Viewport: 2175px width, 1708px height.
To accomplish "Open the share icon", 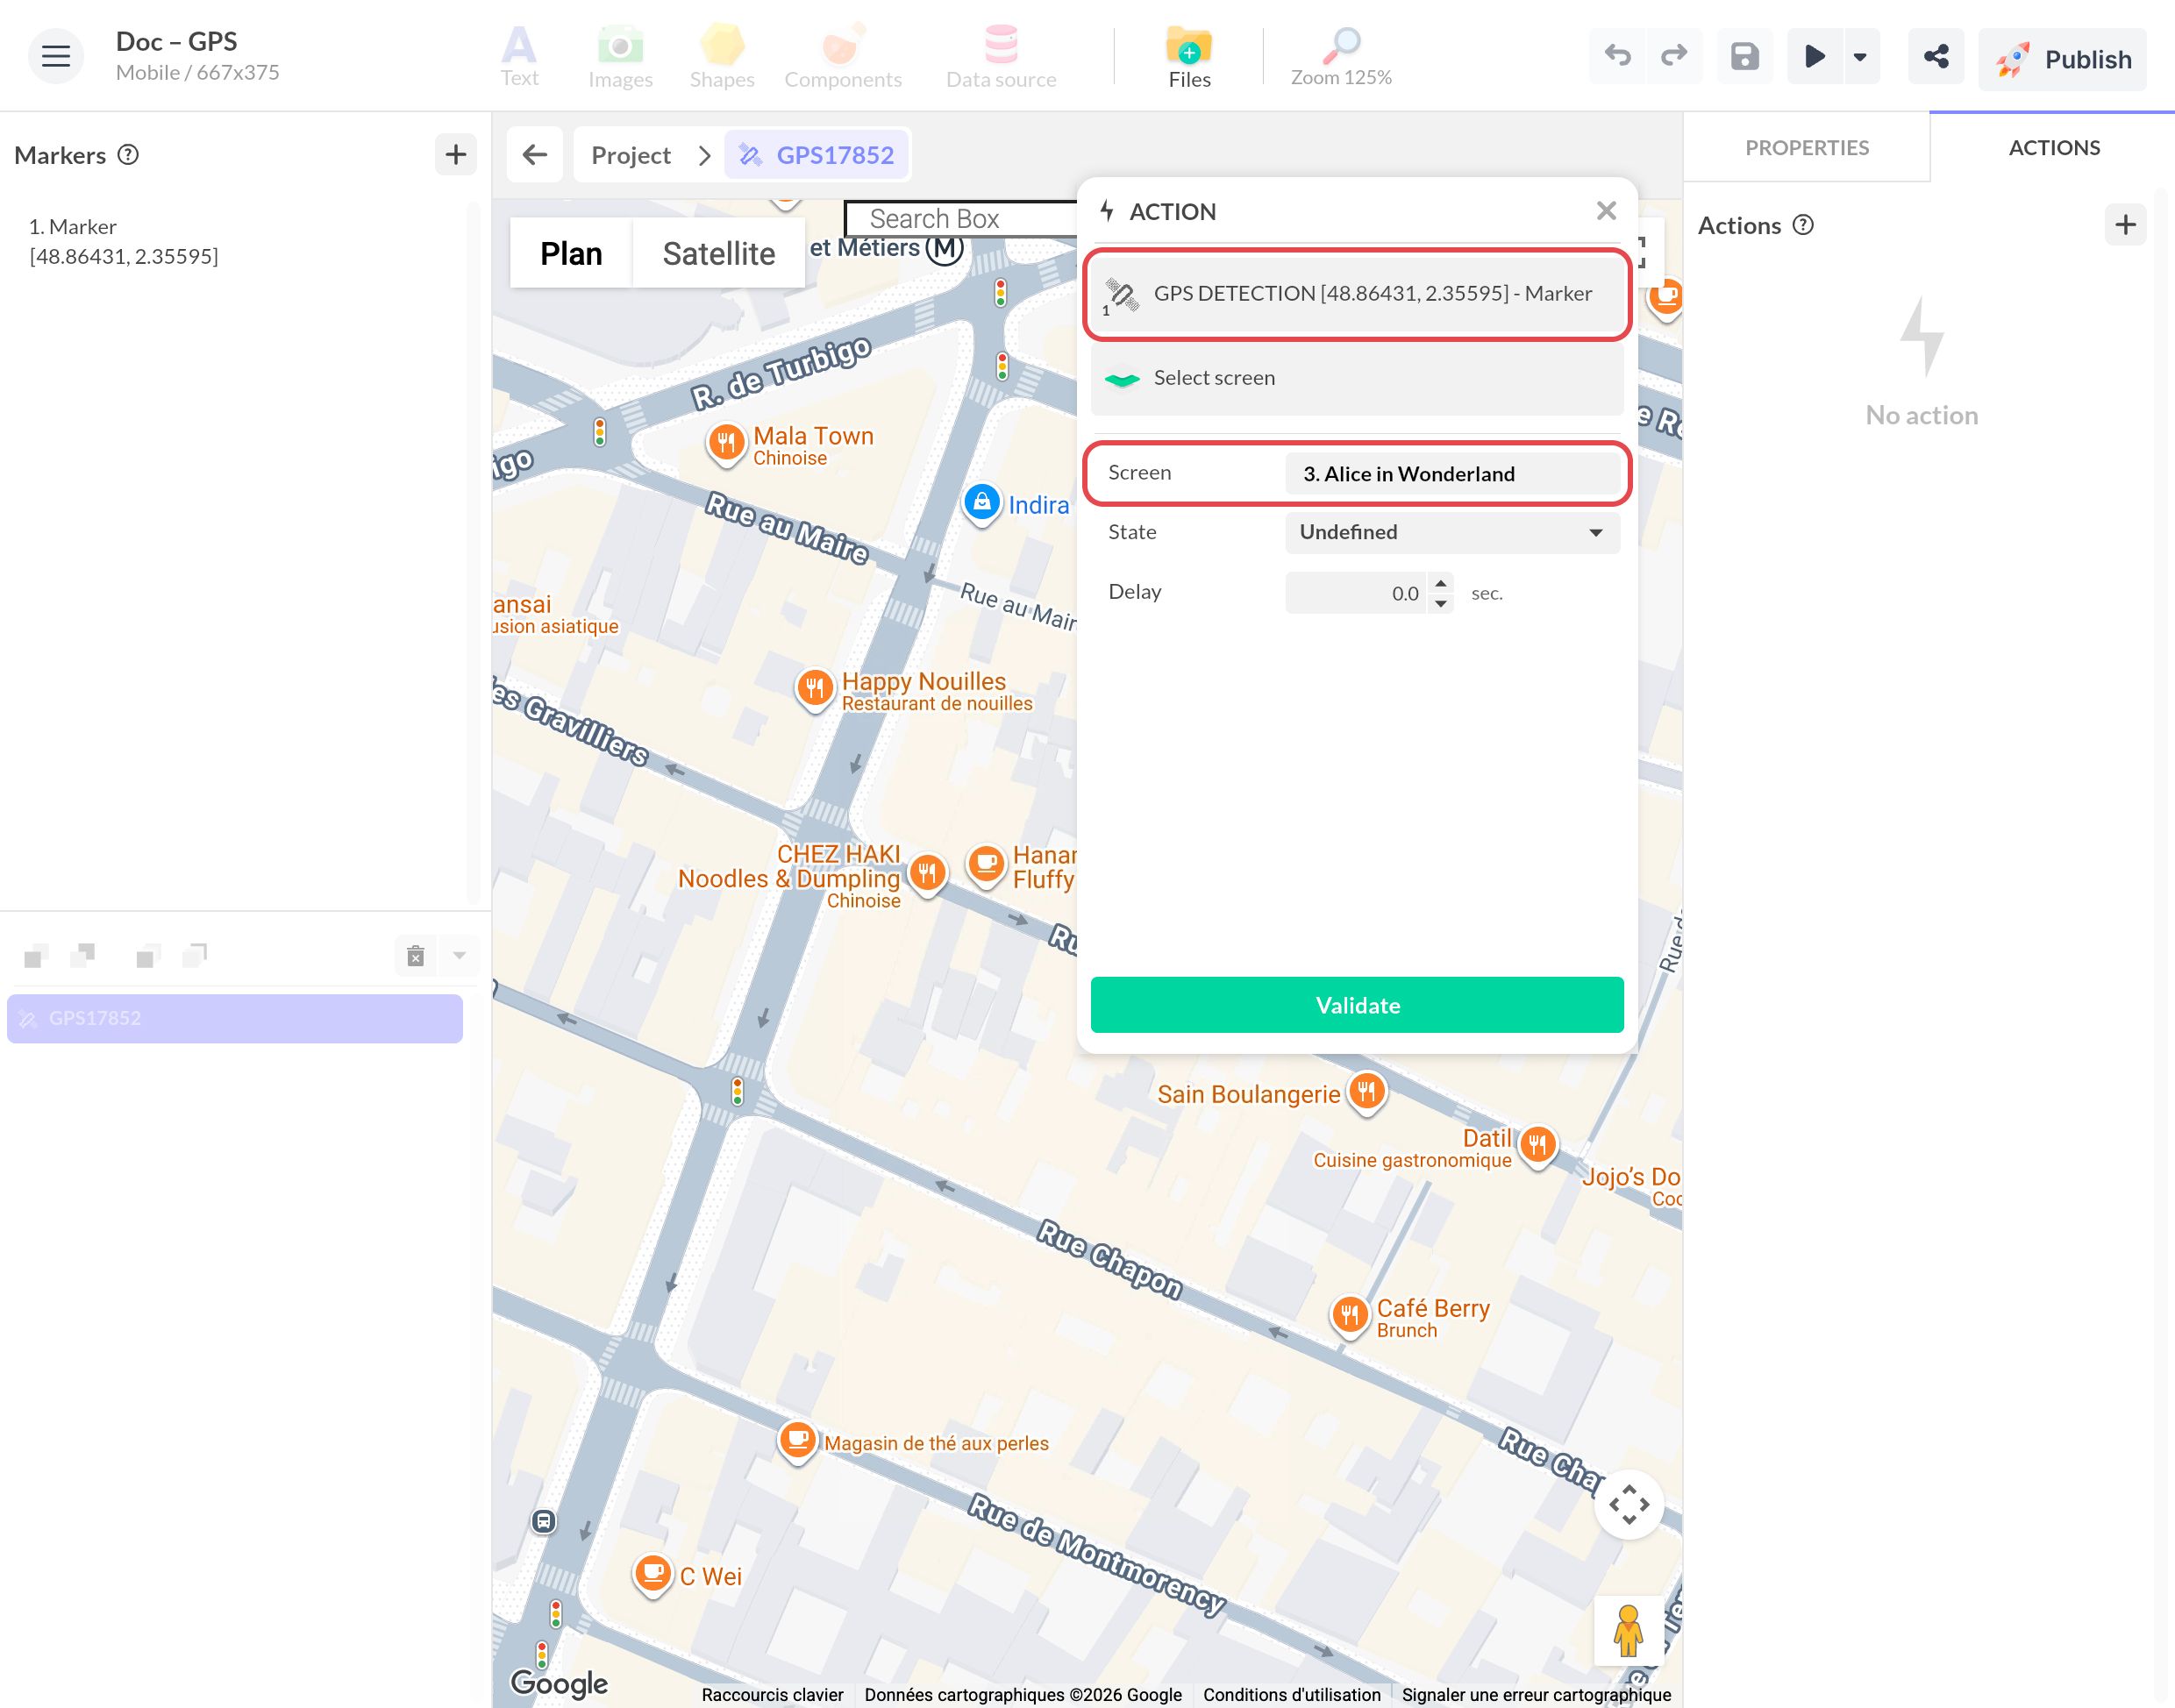I will pyautogui.click(x=1936, y=56).
